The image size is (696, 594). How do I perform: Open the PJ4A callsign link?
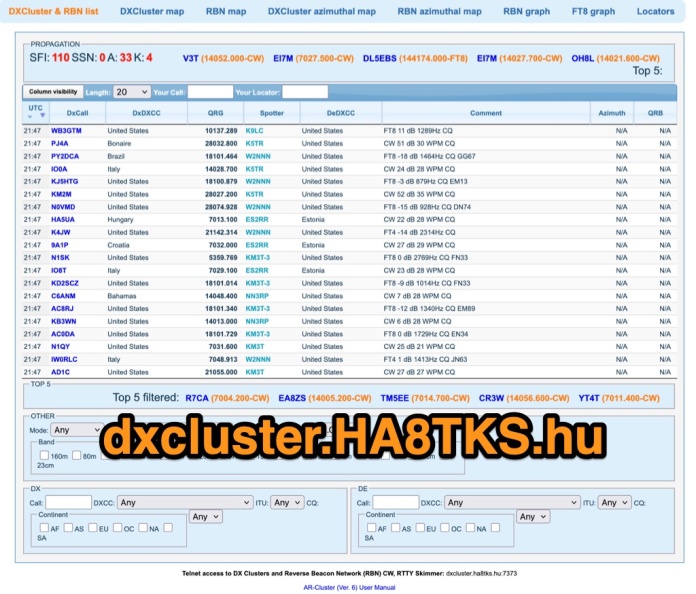coord(59,143)
